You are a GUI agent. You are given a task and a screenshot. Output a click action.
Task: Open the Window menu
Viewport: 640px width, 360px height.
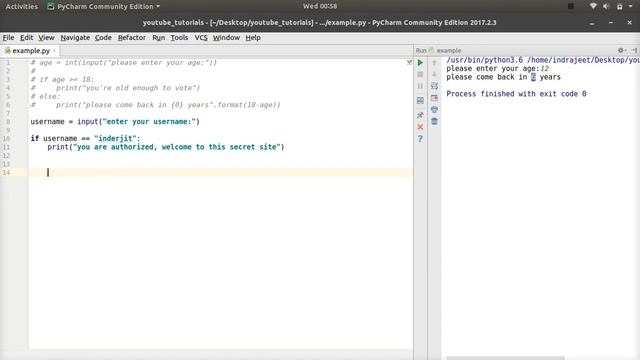tap(226, 38)
